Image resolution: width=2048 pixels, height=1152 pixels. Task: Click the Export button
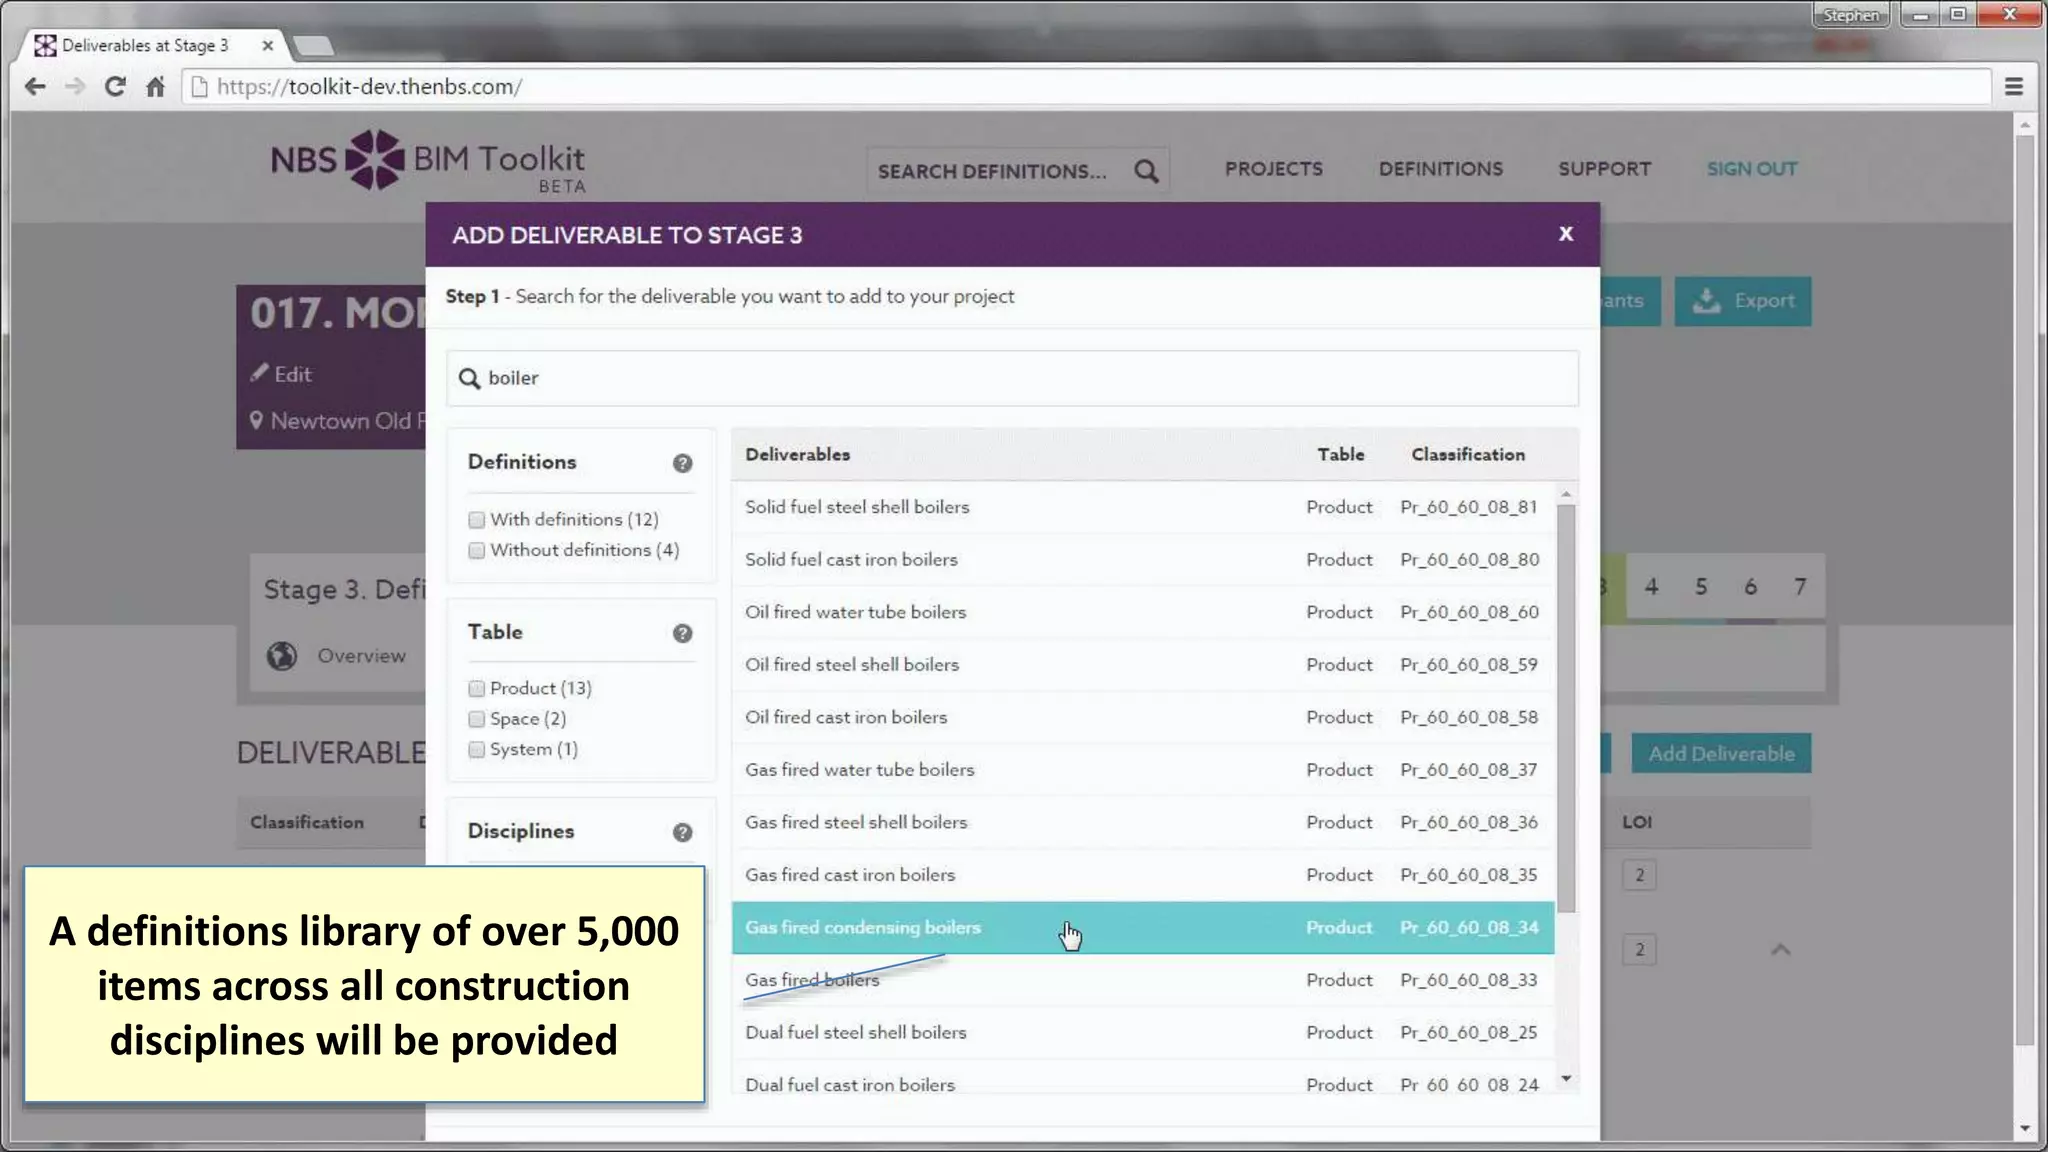click(1743, 301)
